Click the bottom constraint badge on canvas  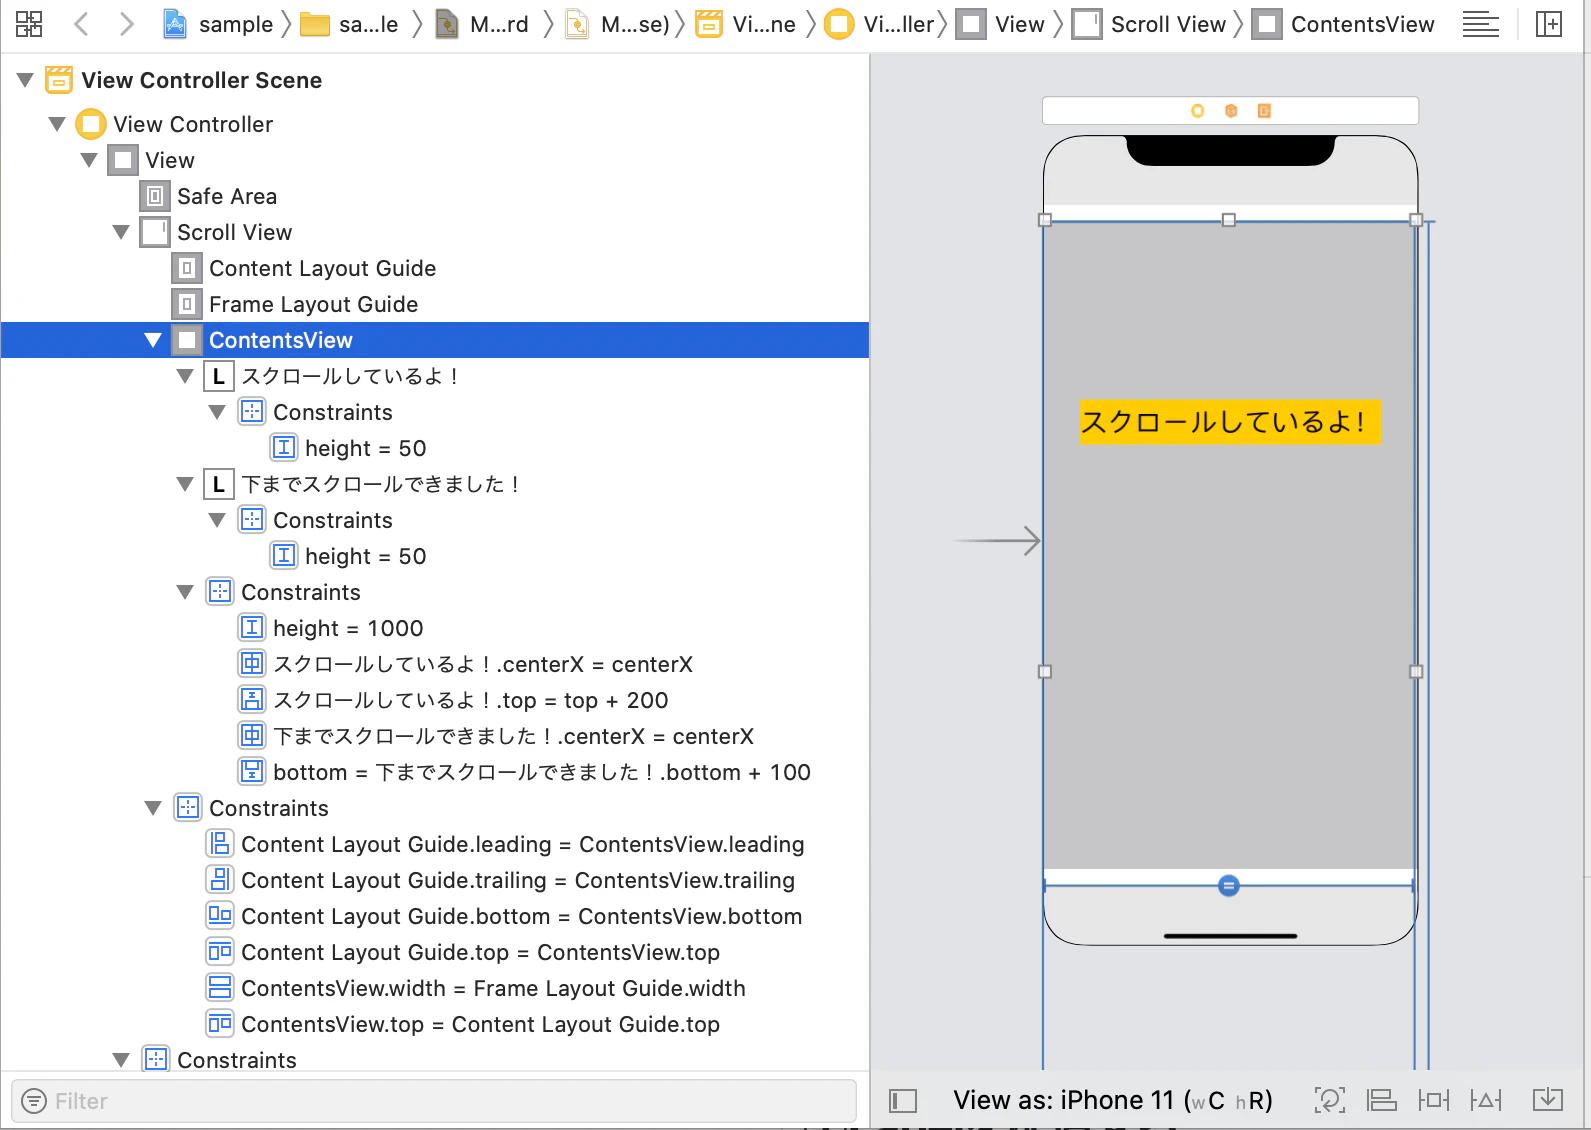click(1229, 885)
